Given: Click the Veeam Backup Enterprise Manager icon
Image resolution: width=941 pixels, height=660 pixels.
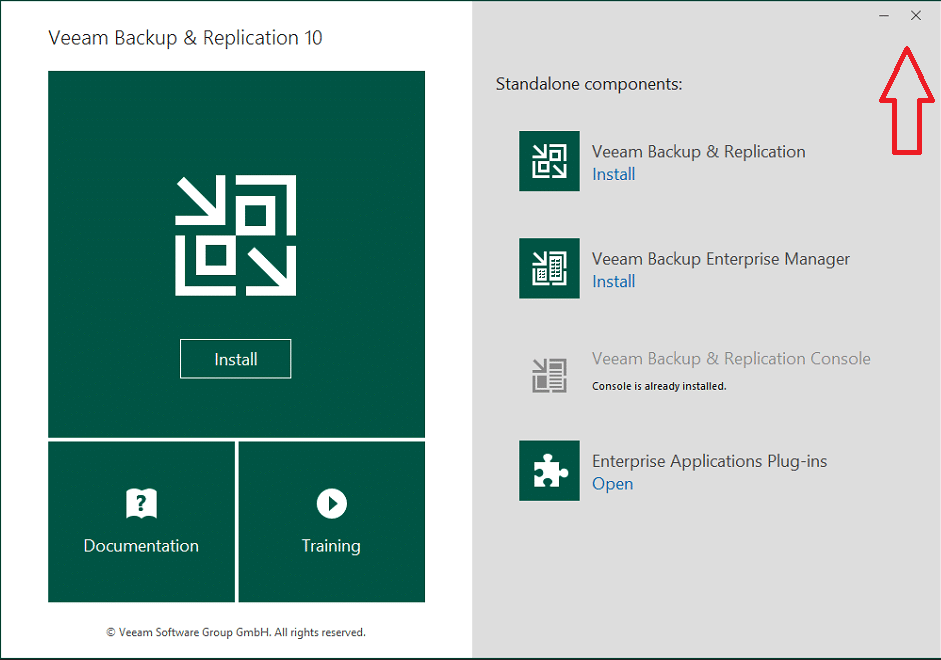Looking at the screenshot, I should [549, 268].
